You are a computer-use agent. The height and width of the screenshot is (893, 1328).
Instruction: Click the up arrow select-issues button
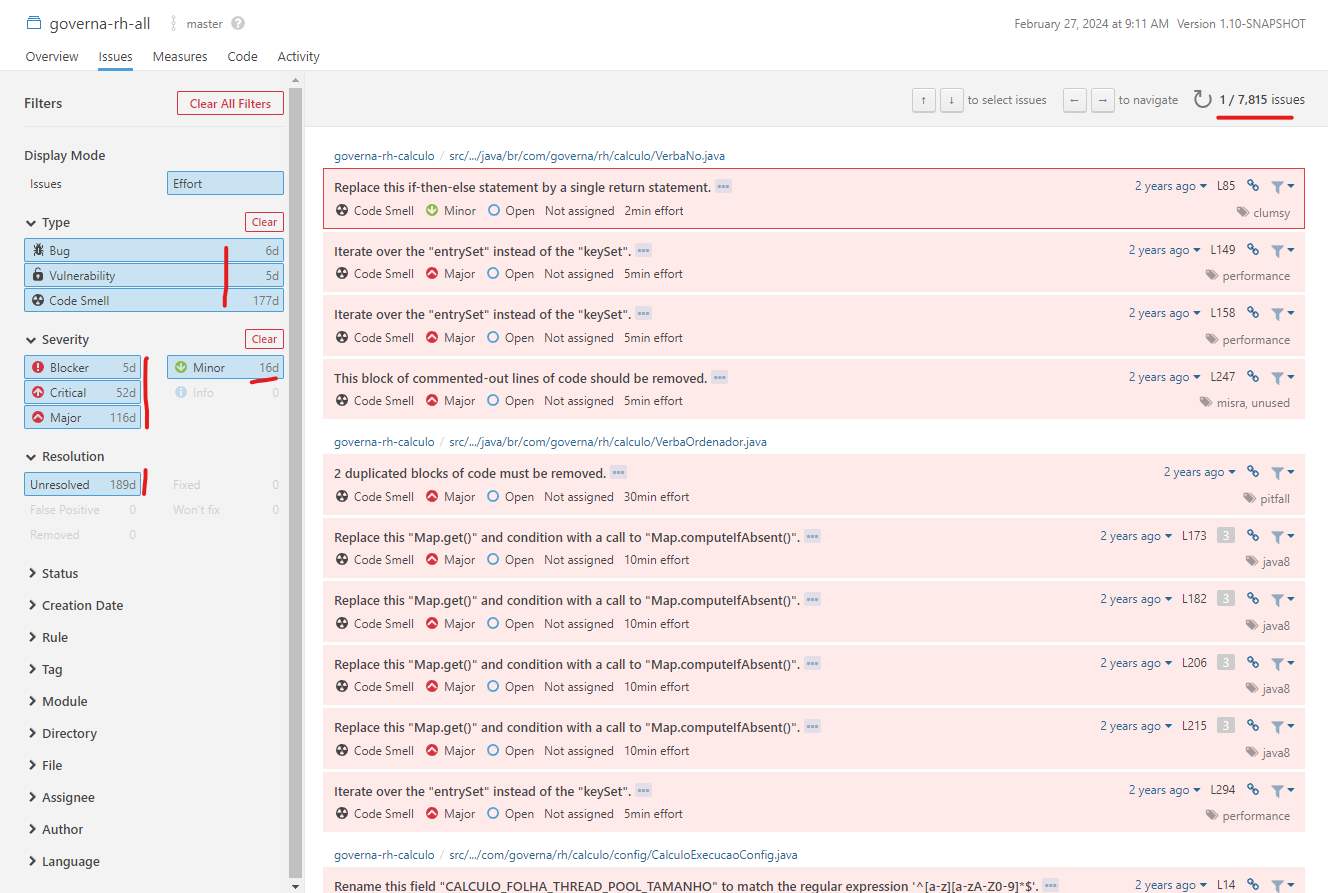(x=924, y=100)
